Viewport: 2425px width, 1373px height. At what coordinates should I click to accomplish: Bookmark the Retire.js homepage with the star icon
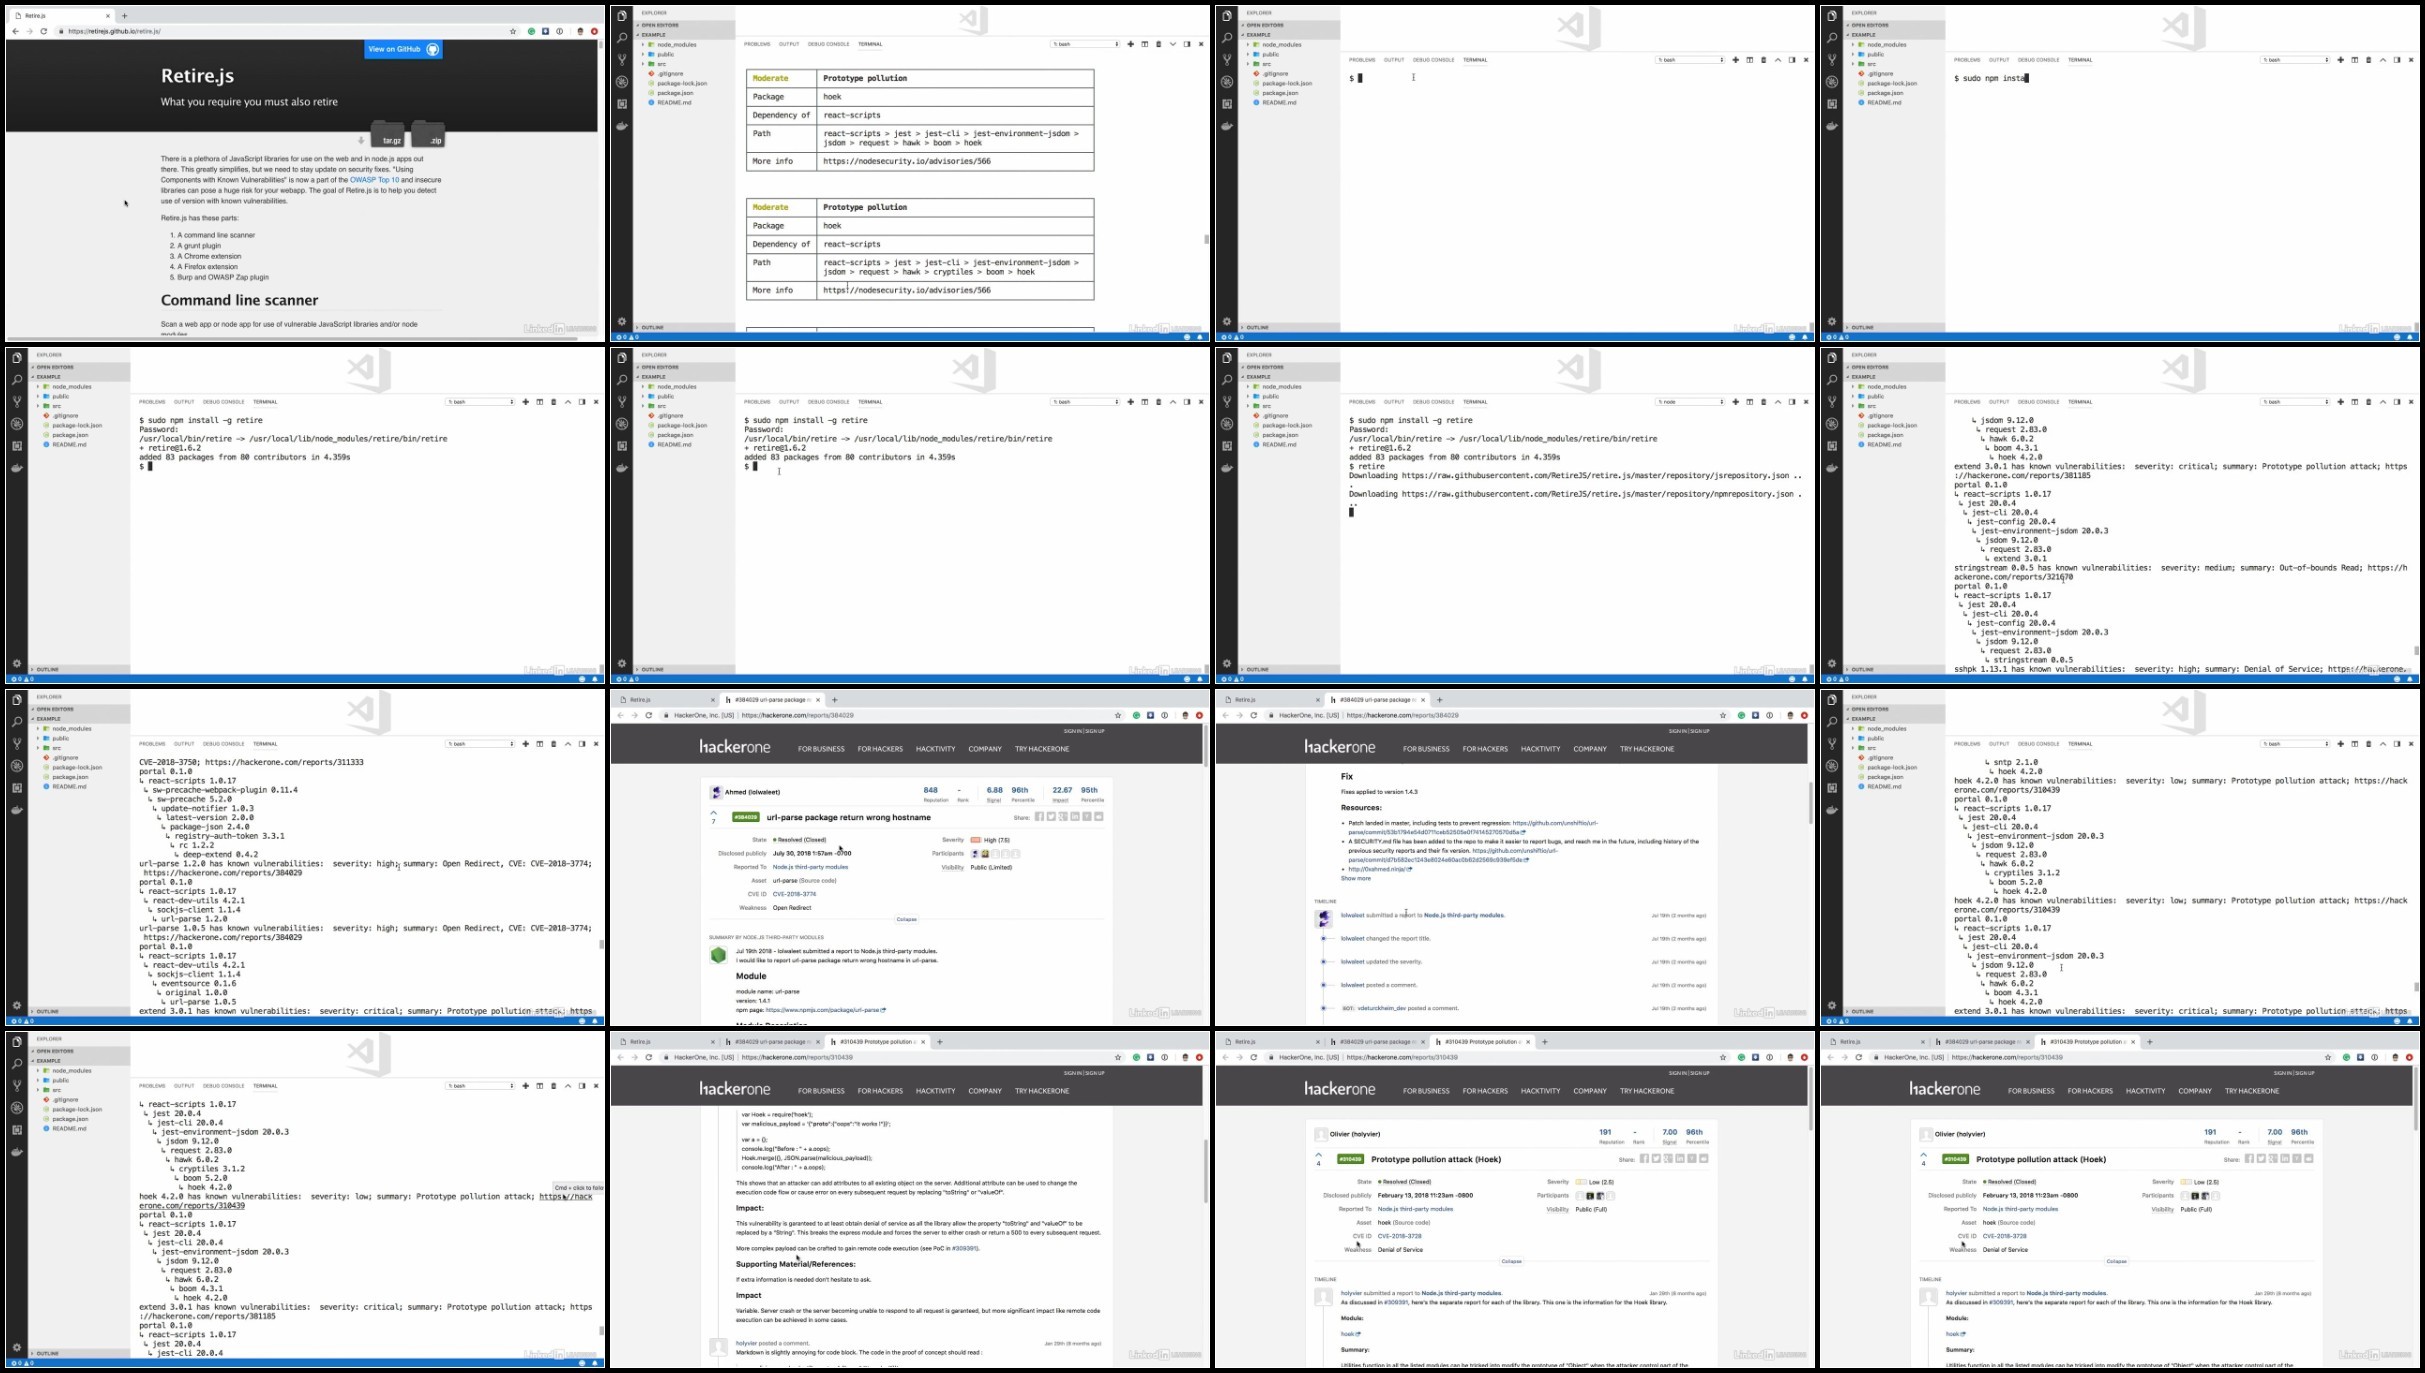(x=513, y=31)
